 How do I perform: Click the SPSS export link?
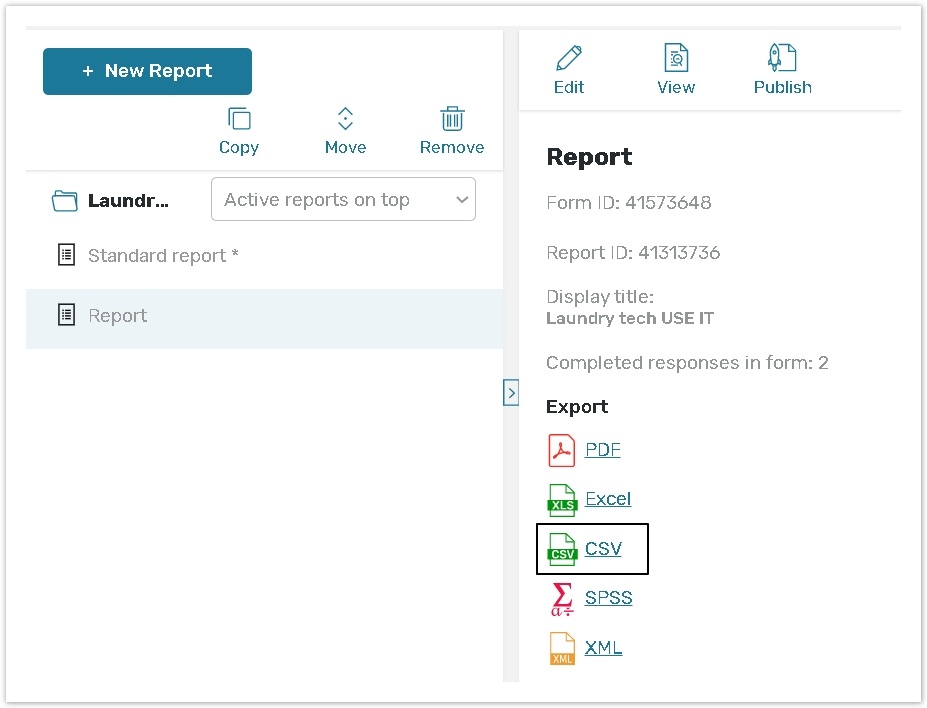point(608,598)
